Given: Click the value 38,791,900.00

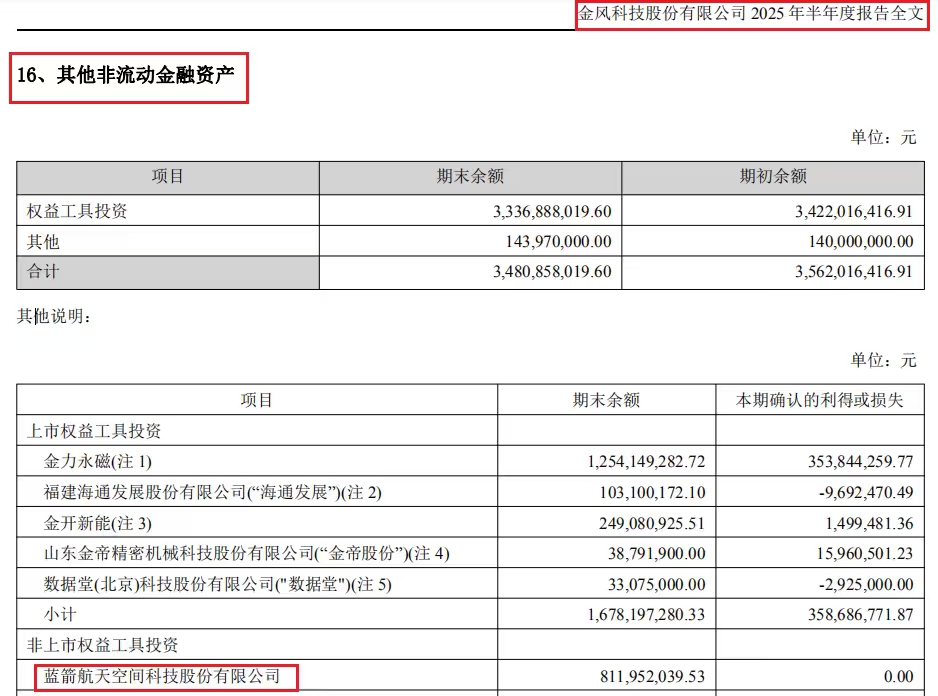Looking at the screenshot, I should coord(656,554).
